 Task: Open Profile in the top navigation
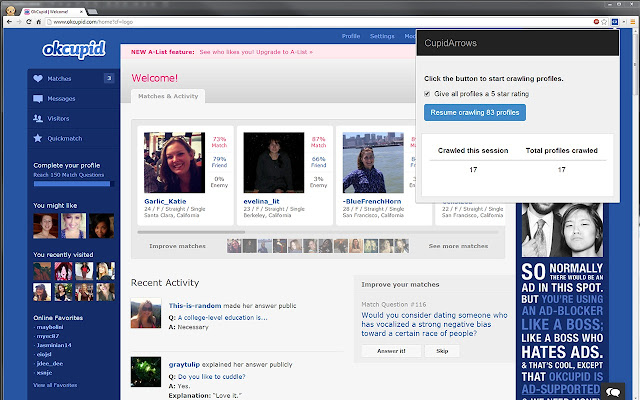tap(351, 36)
